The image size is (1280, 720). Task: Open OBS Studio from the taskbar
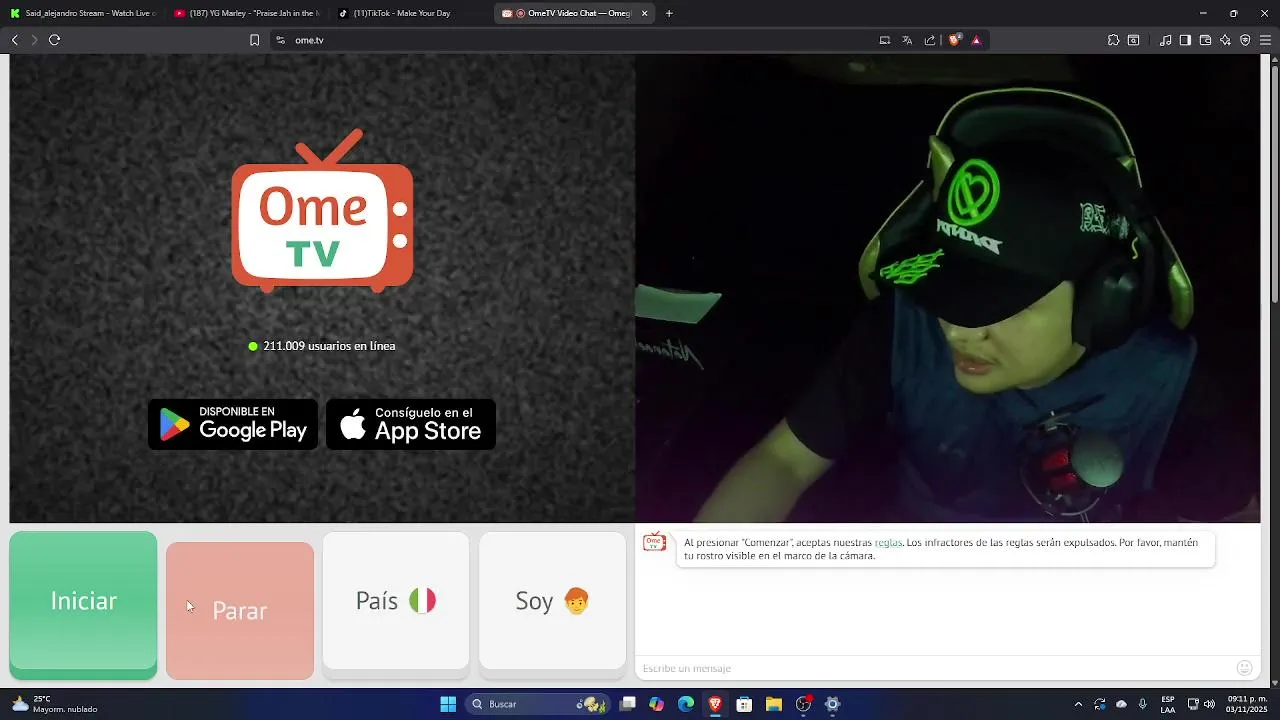point(803,704)
